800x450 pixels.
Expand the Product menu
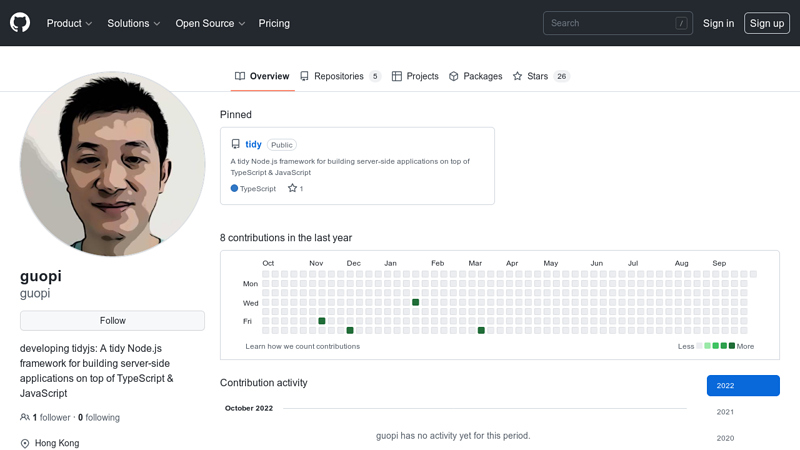[69, 23]
